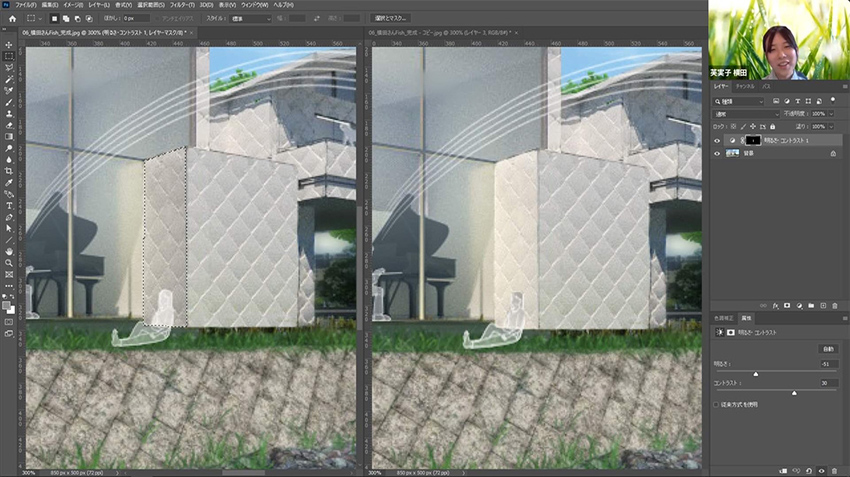Enable the 従来方式を使用 checkbox
Screen dimensions: 850x477
[x=716, y=404]
